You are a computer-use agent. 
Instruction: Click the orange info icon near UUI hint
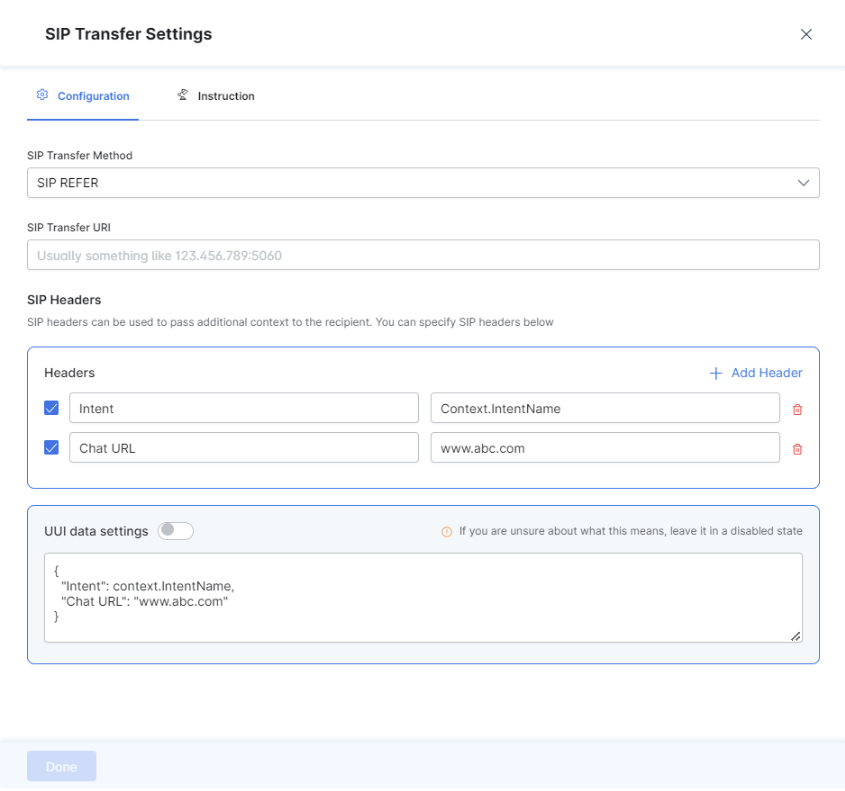pyautogui.click(x=447, y=532)
